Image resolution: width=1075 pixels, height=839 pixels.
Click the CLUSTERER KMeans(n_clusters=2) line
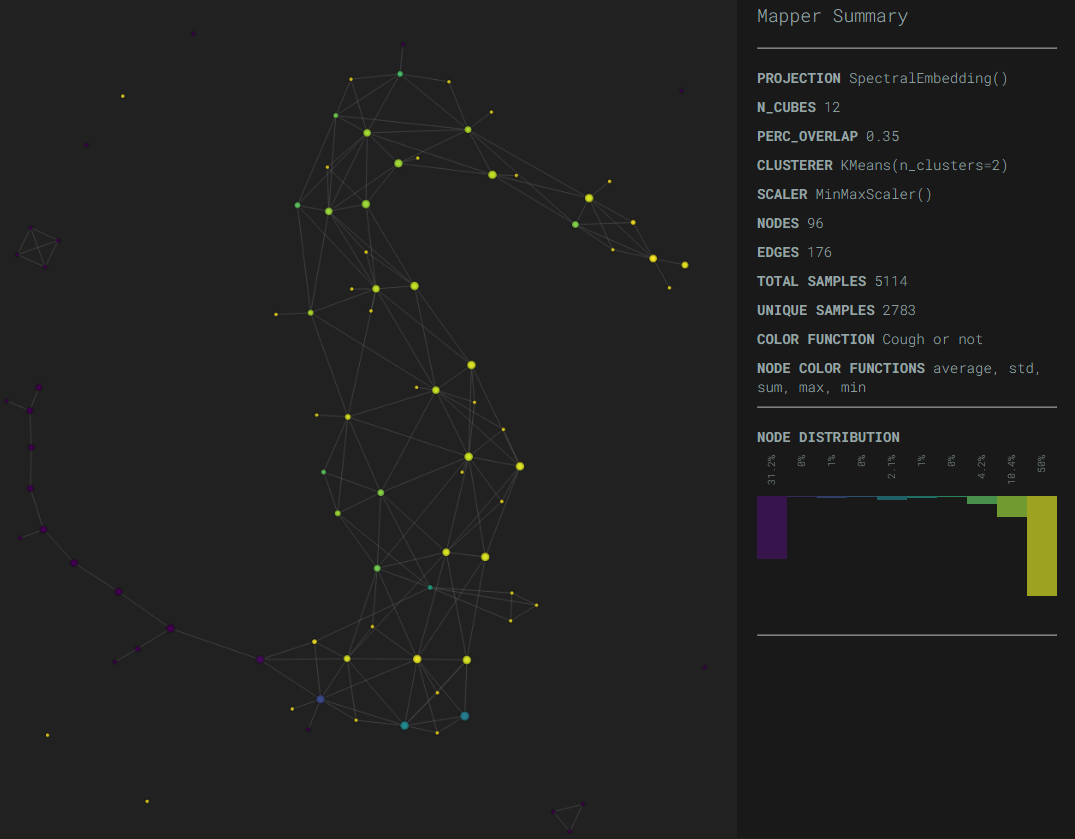coord(882,165)
